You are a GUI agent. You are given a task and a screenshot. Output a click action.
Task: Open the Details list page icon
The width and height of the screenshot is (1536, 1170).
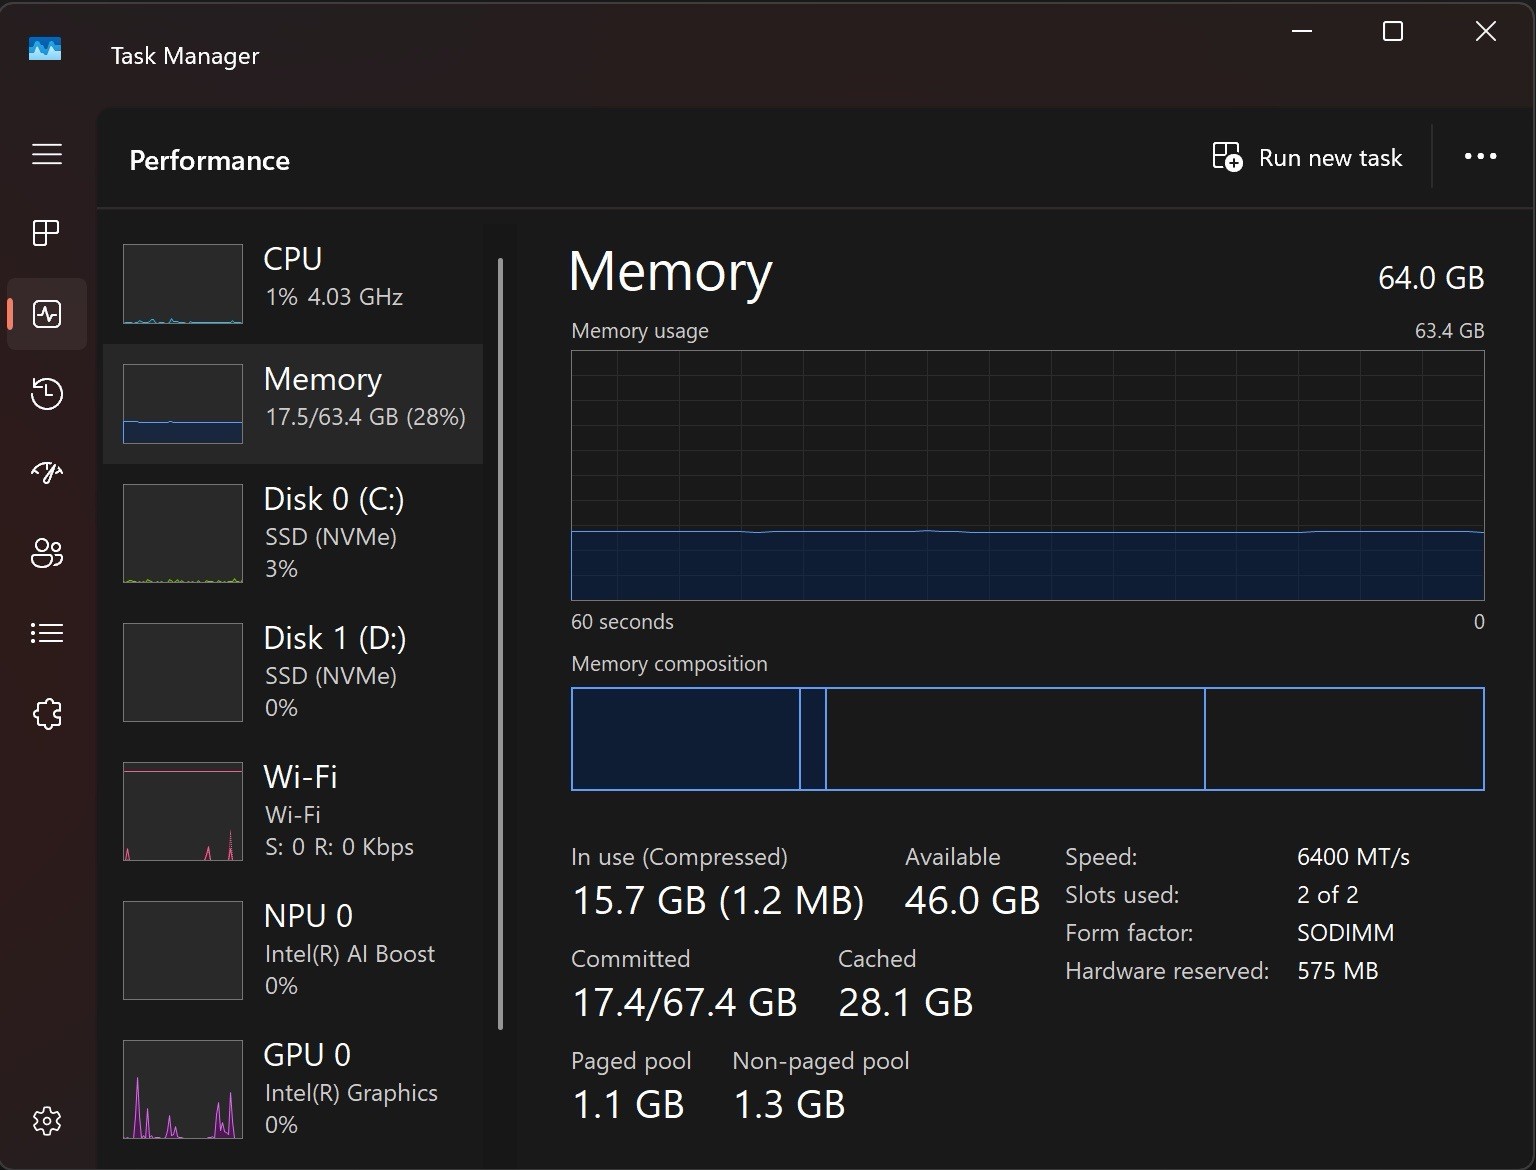(47, 633)
